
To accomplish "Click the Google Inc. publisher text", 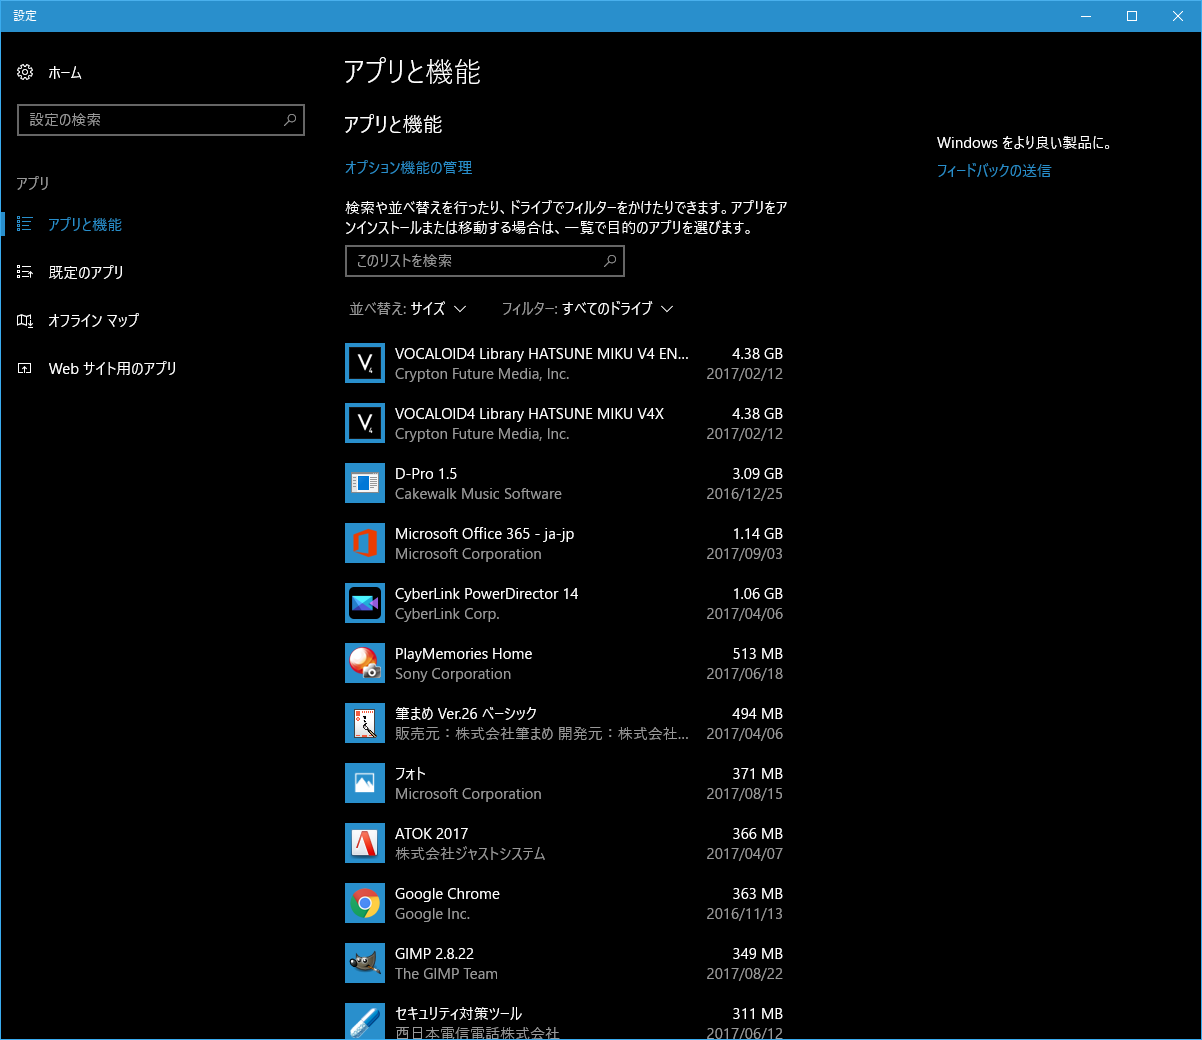I will (x=432, y=914).
